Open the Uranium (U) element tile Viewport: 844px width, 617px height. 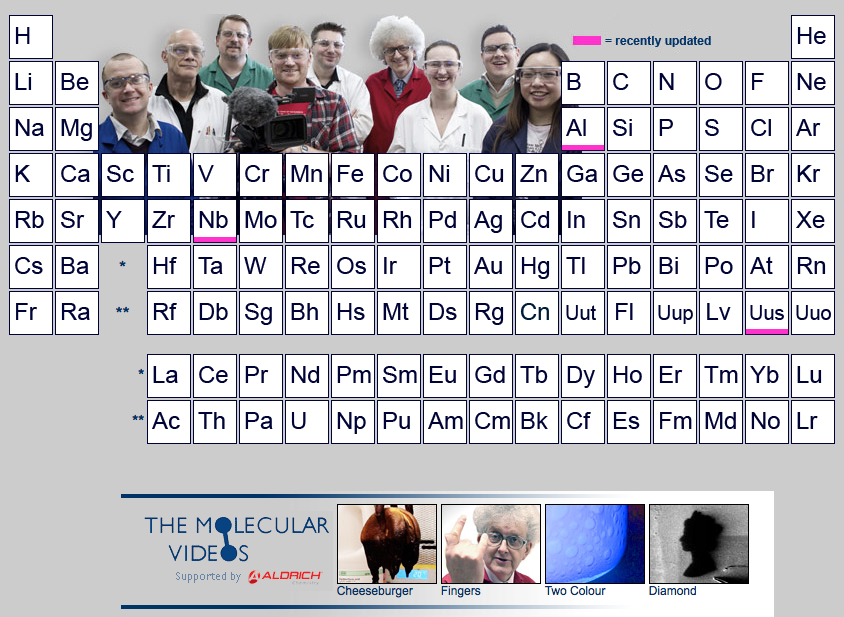[x=305, y=421]
